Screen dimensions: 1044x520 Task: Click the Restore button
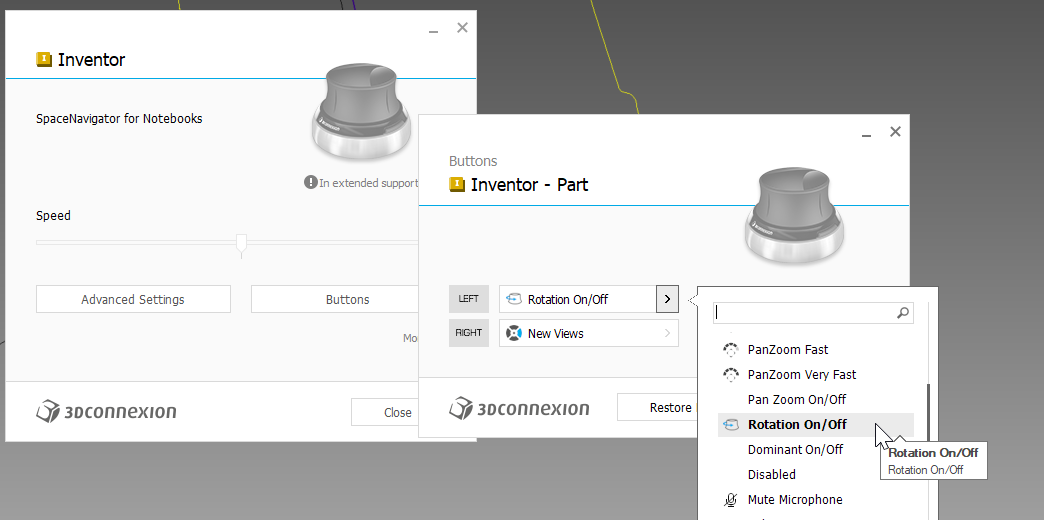[657, 407]
